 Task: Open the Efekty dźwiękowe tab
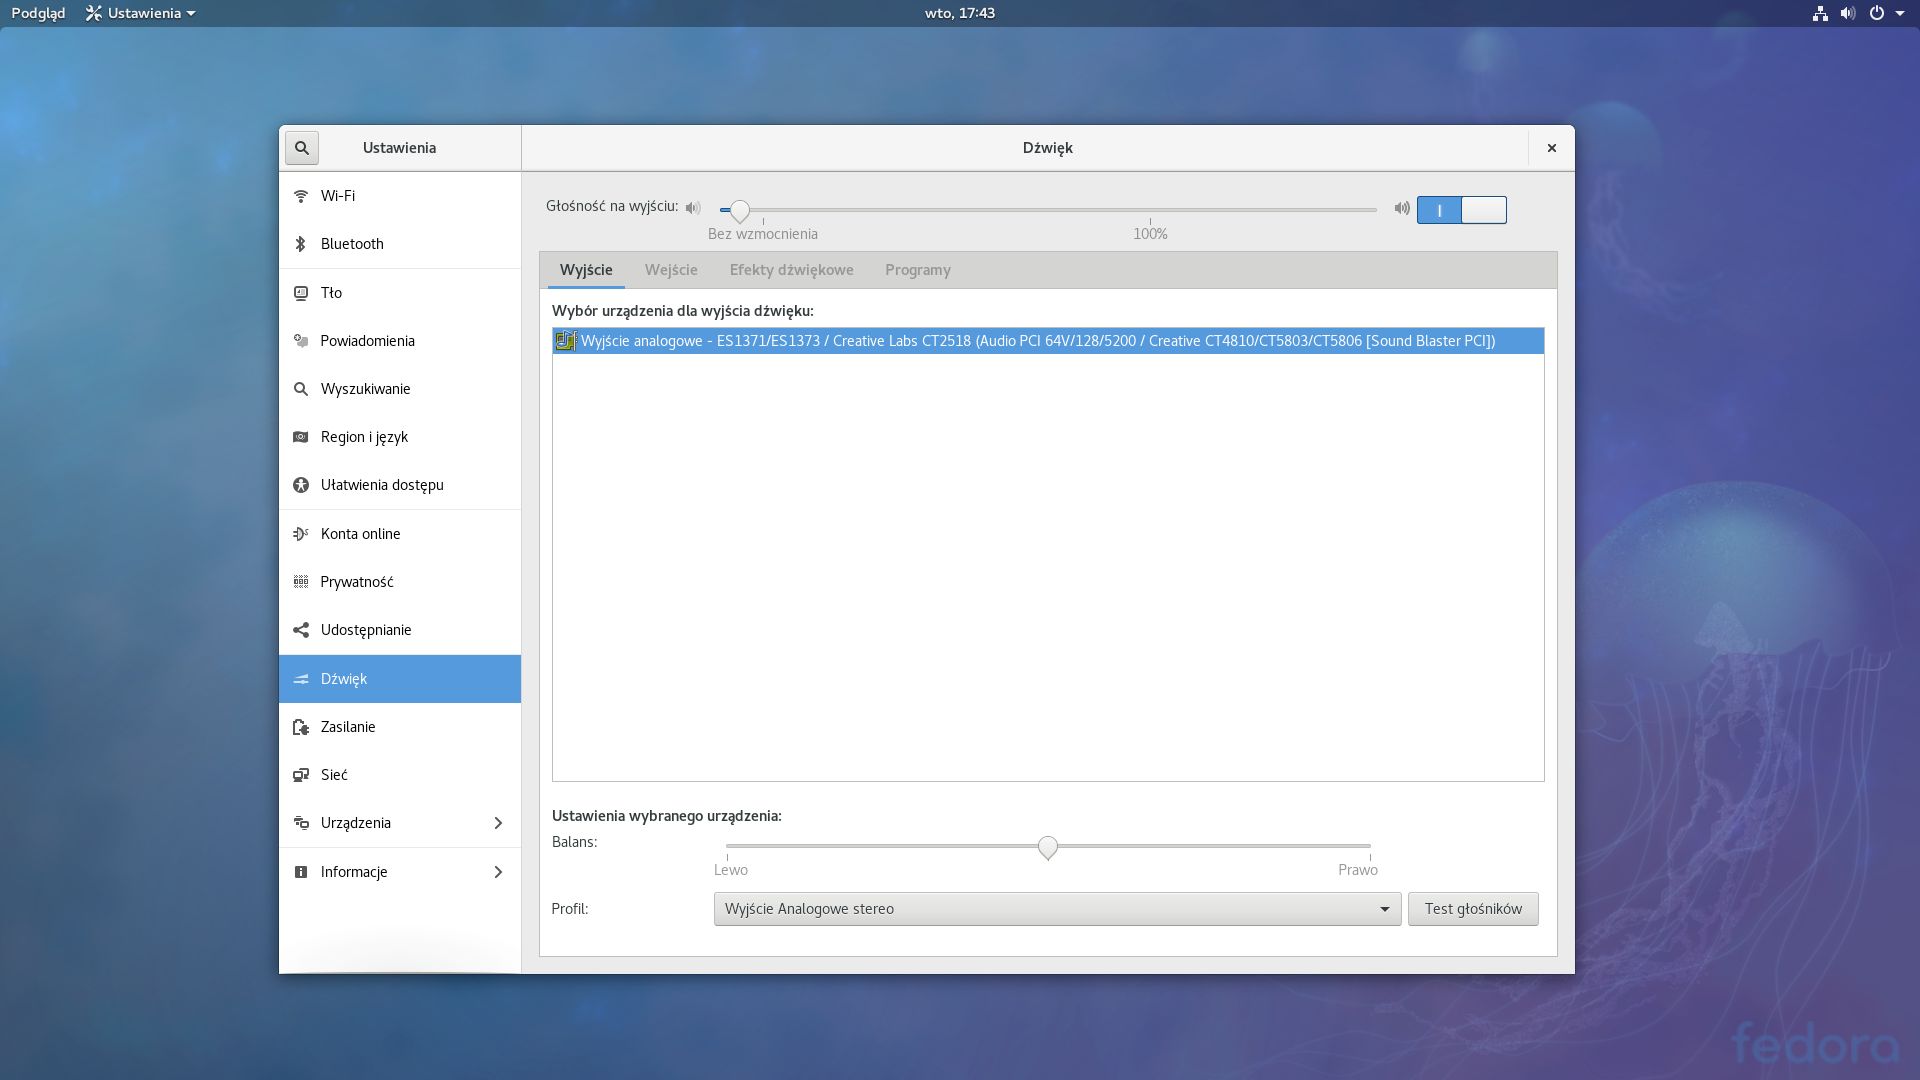coord(790,269)
